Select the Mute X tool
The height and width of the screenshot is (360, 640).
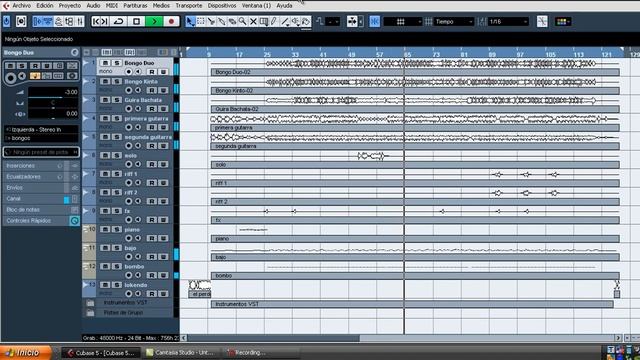tap(253, 22)
